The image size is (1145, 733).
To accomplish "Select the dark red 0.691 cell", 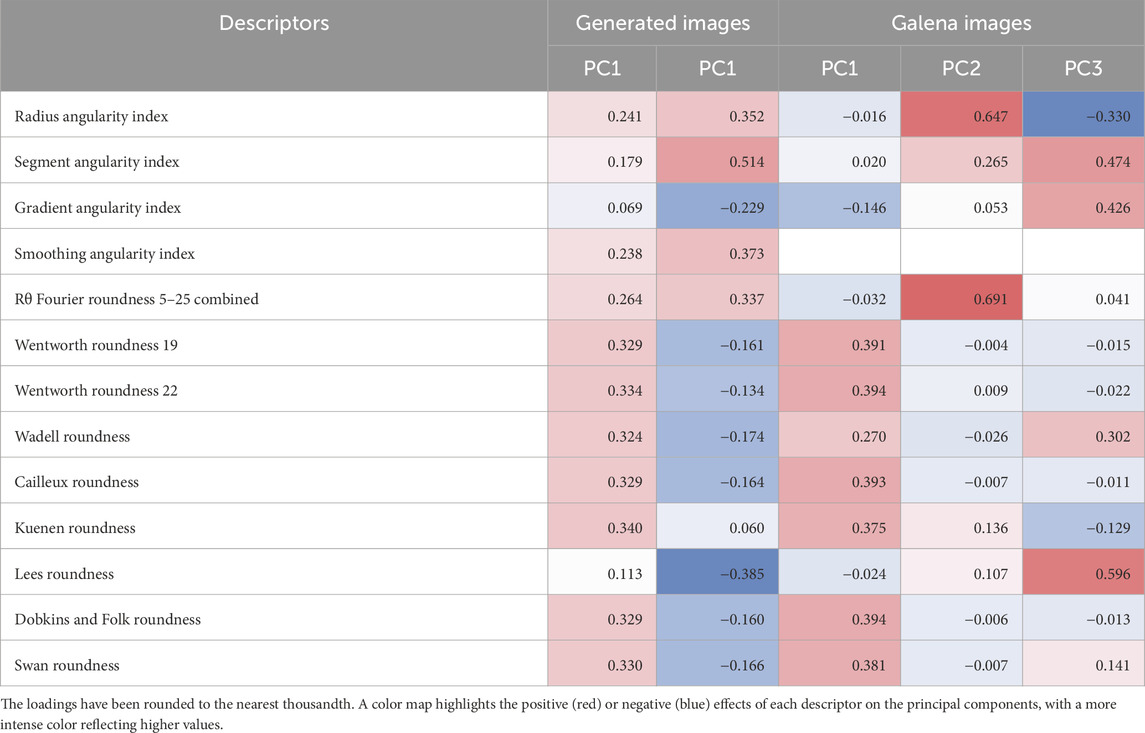I will (x=961, y=298).
